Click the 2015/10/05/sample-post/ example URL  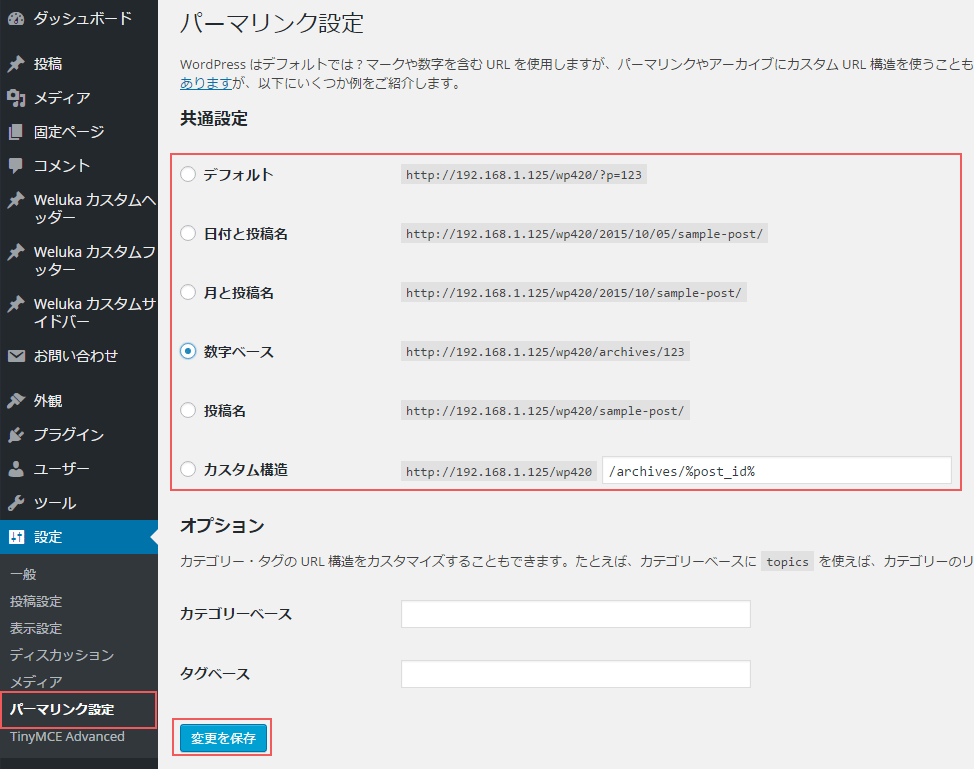pos(585,234)
